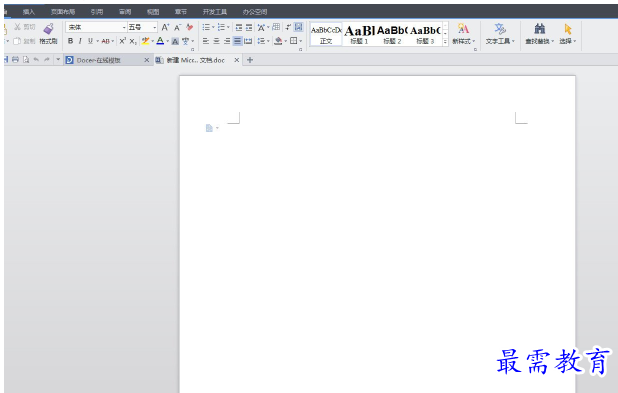Apply superscript with the X² icon
Screen dimensions: 618x393
point(123,41)
